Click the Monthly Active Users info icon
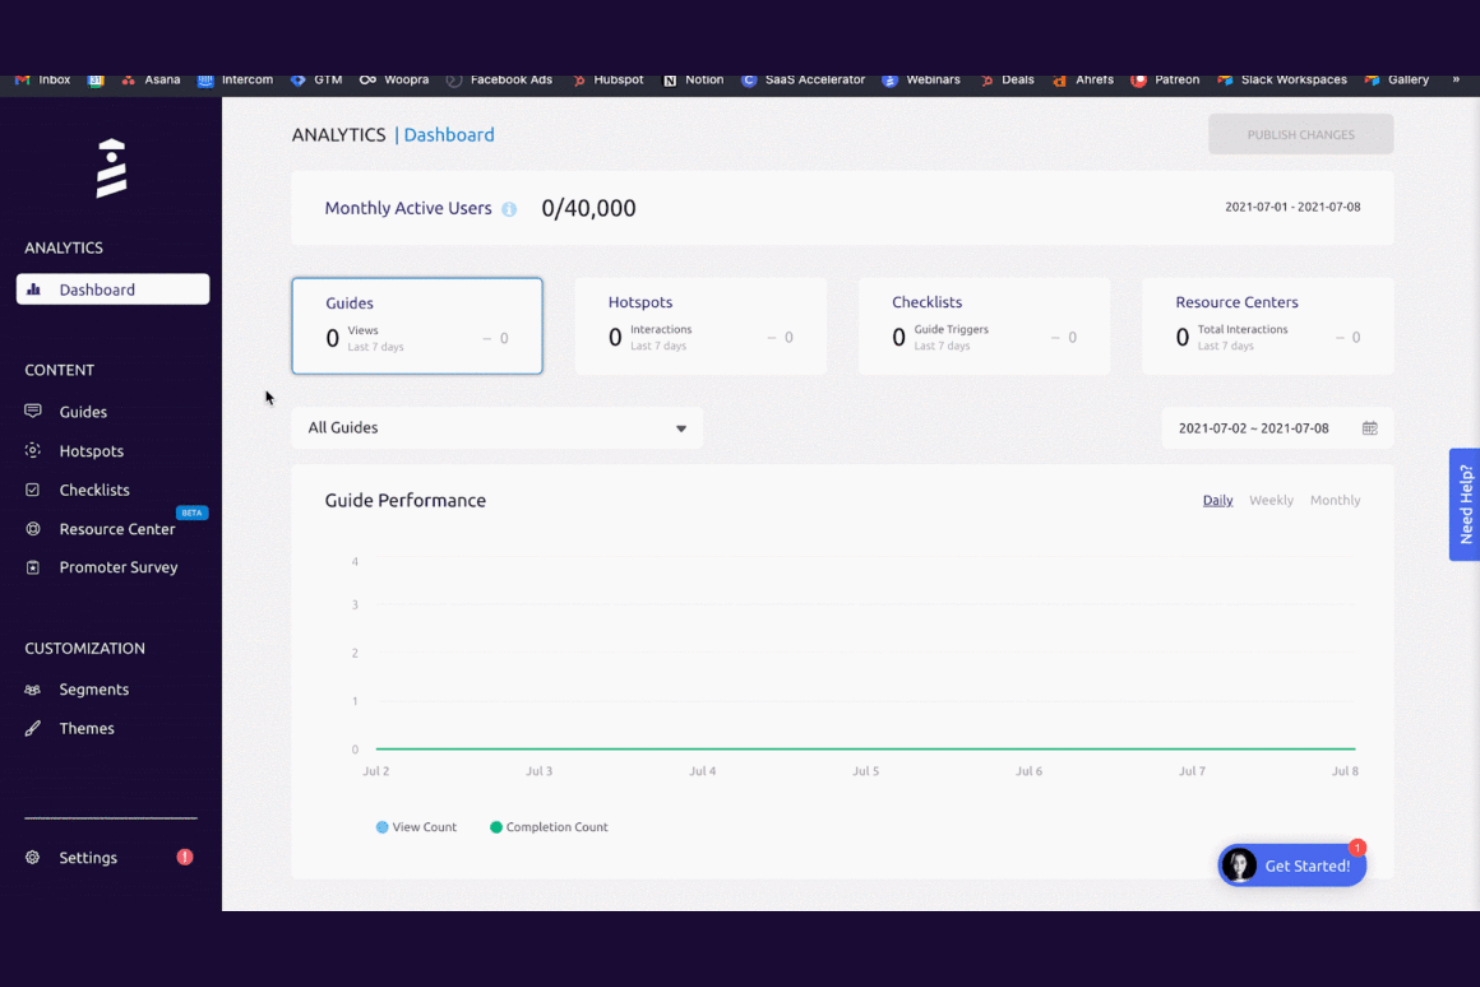The height and width of the screenshot is (987, 1480). click(x=509, y=209)
